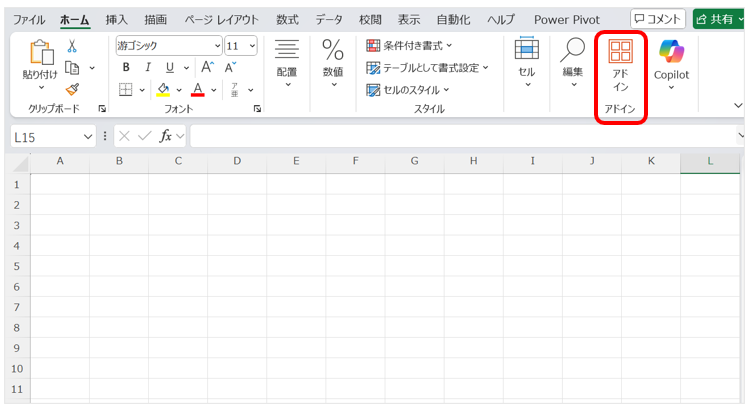Select row 5 header
751x414 pixels.
point(17,266)
